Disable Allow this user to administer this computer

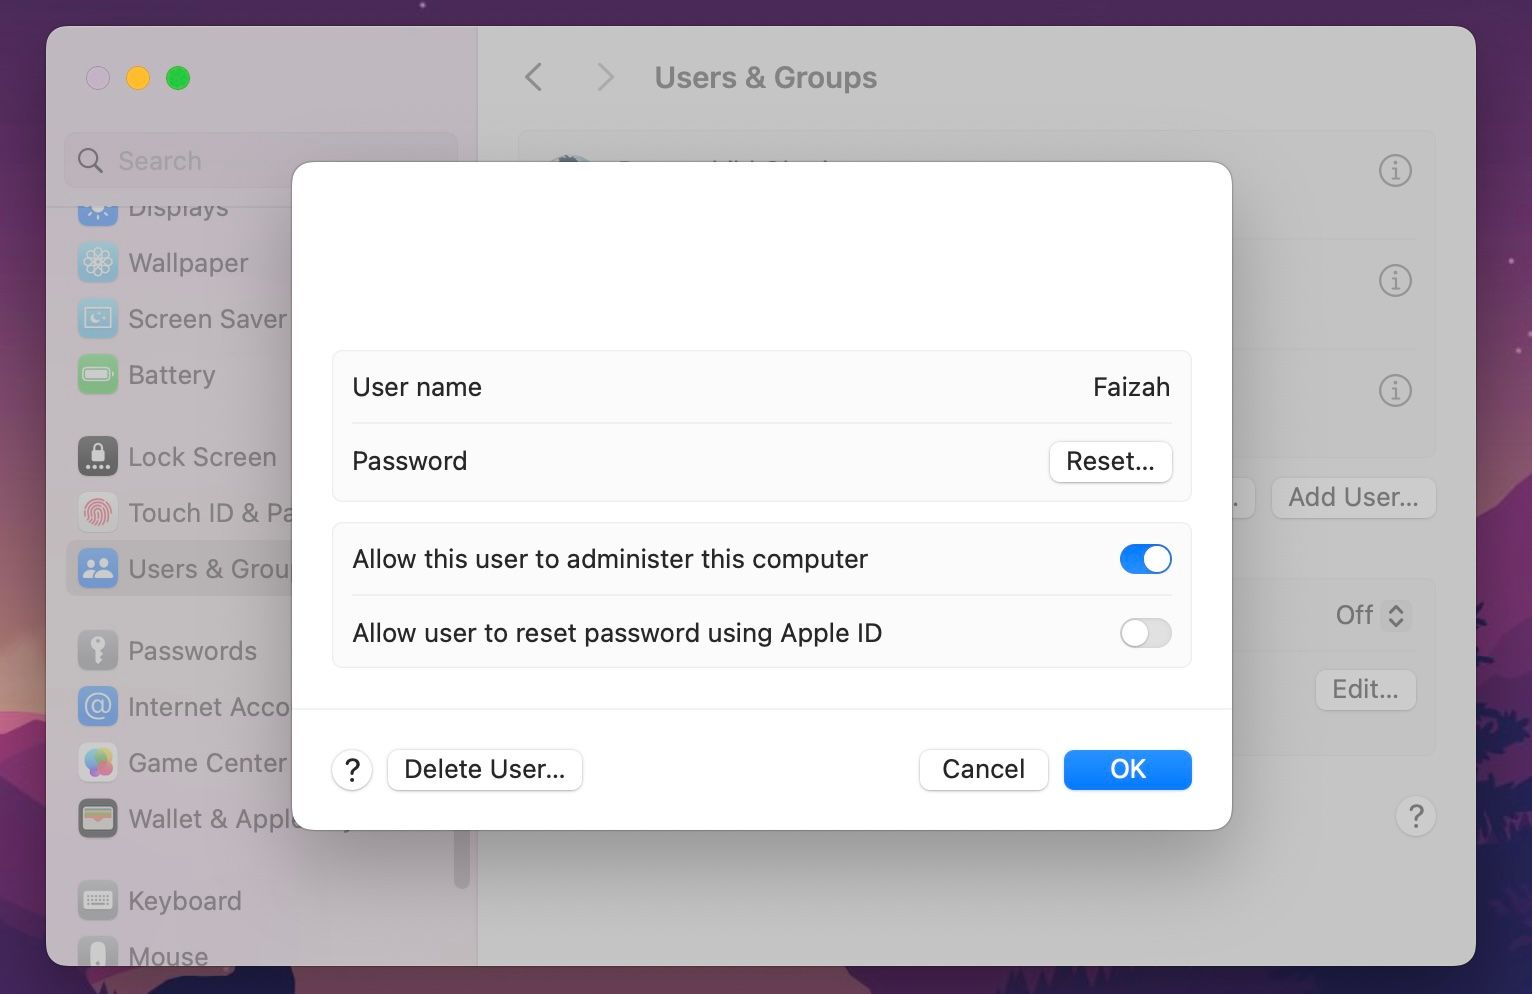point(1145,559)
